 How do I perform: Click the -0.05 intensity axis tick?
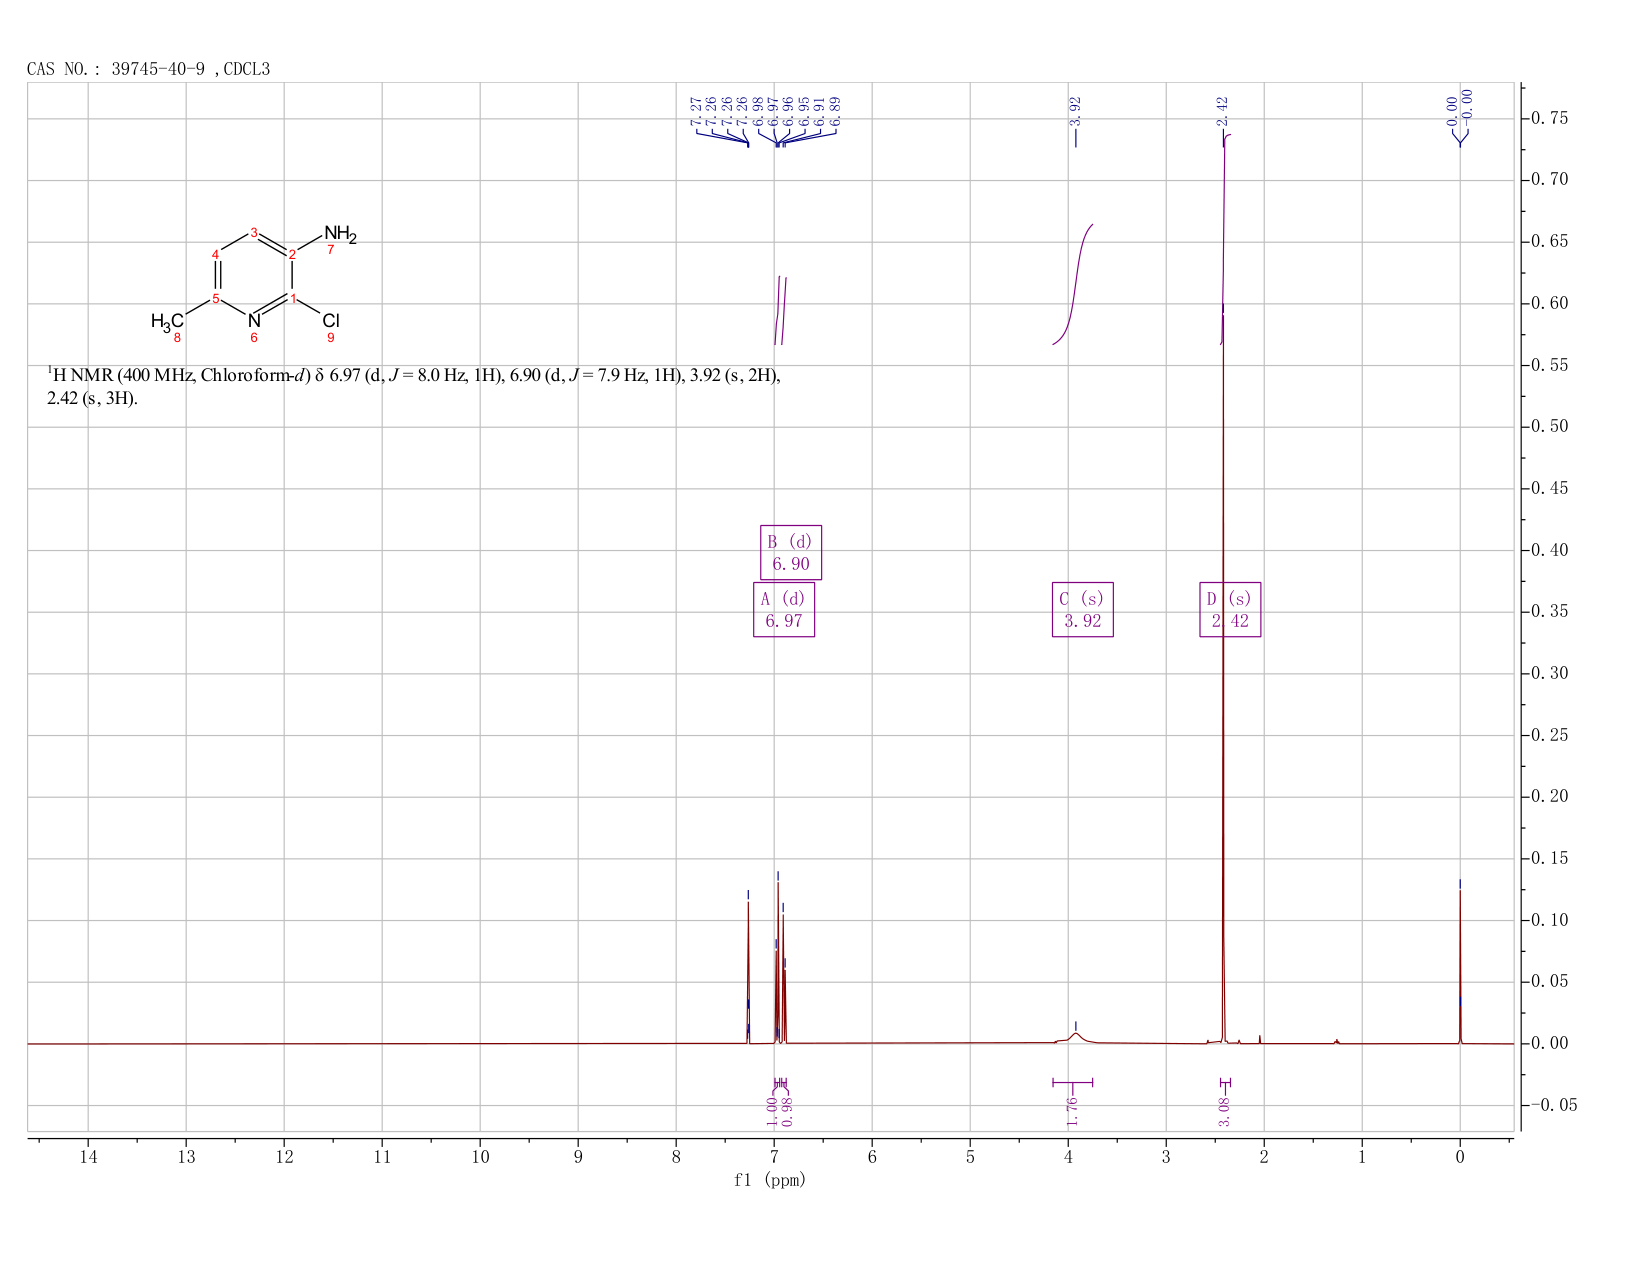1553,1105
